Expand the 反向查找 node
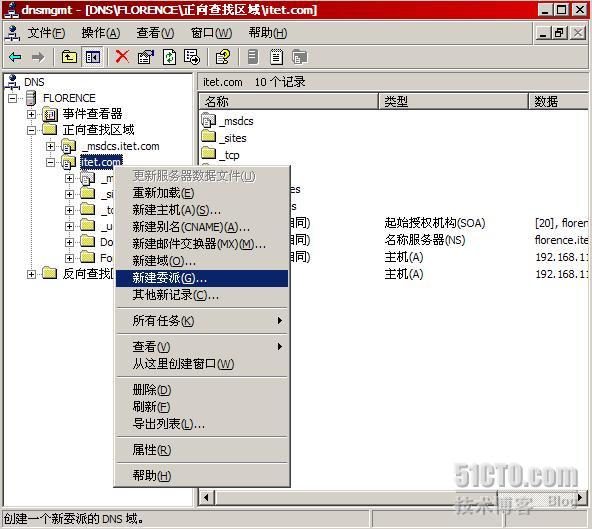Screen dimensions: 592x529 31,274
